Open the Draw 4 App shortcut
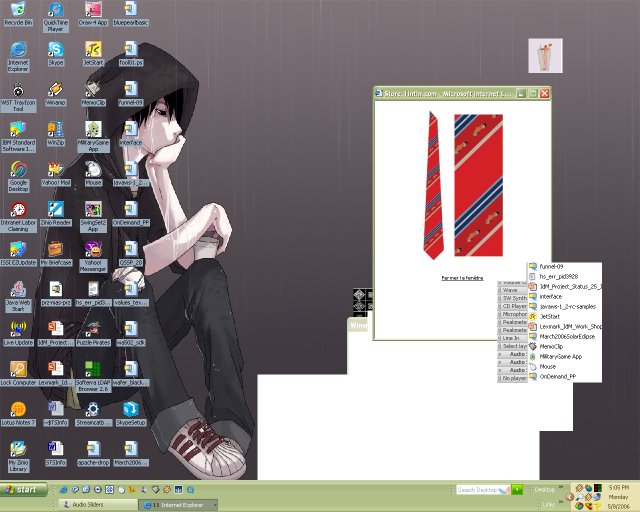The image size is (640, 512). pos(93,13)
